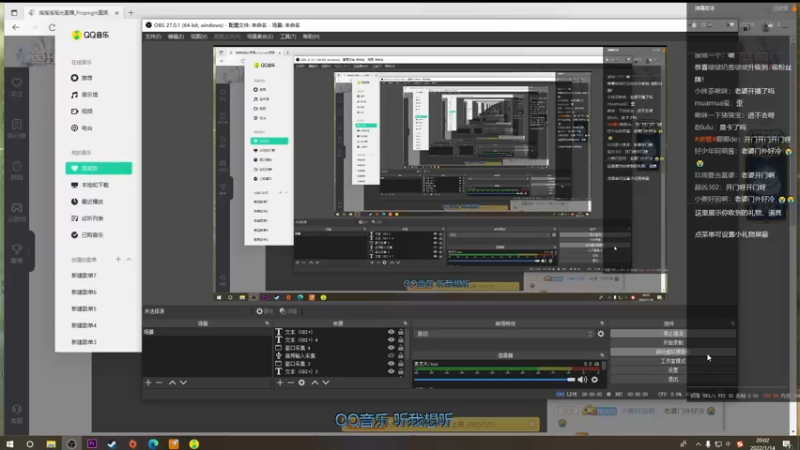The height and width of the screenshot is (450, 800).
Task: Toggle visibility of 窗口采集 3 source
Action: (391, 363)
